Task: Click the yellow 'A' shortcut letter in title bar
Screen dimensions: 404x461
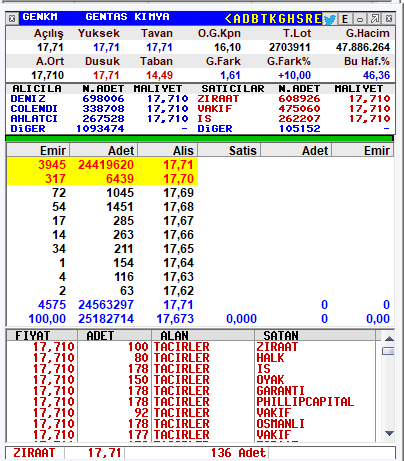Action: (x=237, y=19)
